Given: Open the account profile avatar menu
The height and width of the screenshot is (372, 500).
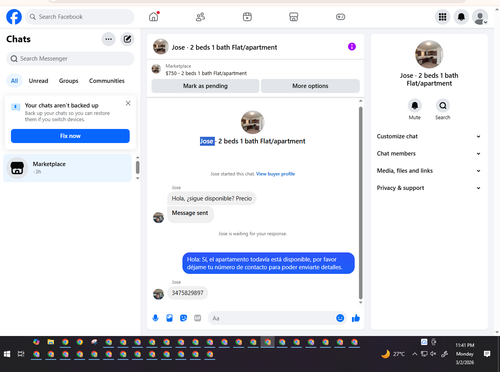Looking at the screenshot, I should (x=480, y=17).
